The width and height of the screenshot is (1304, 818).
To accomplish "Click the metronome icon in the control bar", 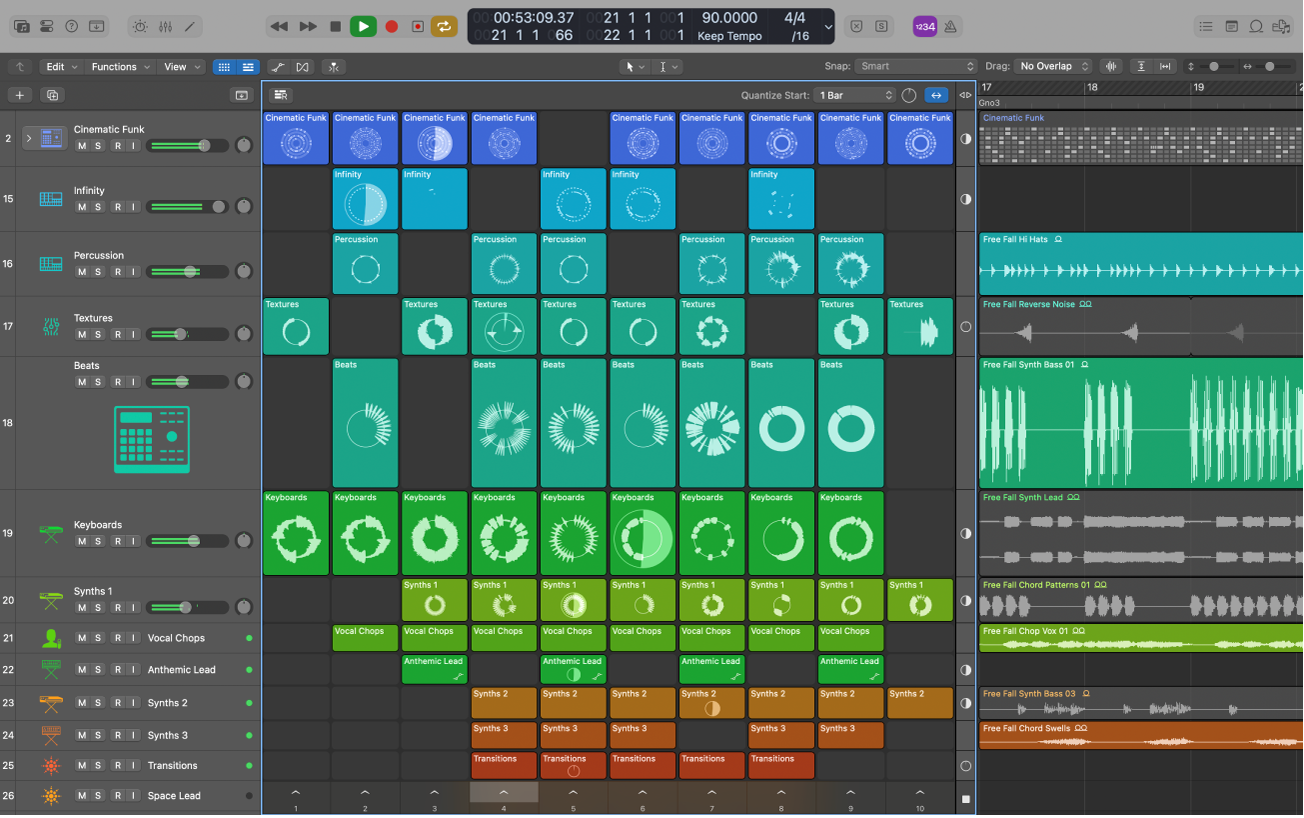I will [x=950, y=27].
